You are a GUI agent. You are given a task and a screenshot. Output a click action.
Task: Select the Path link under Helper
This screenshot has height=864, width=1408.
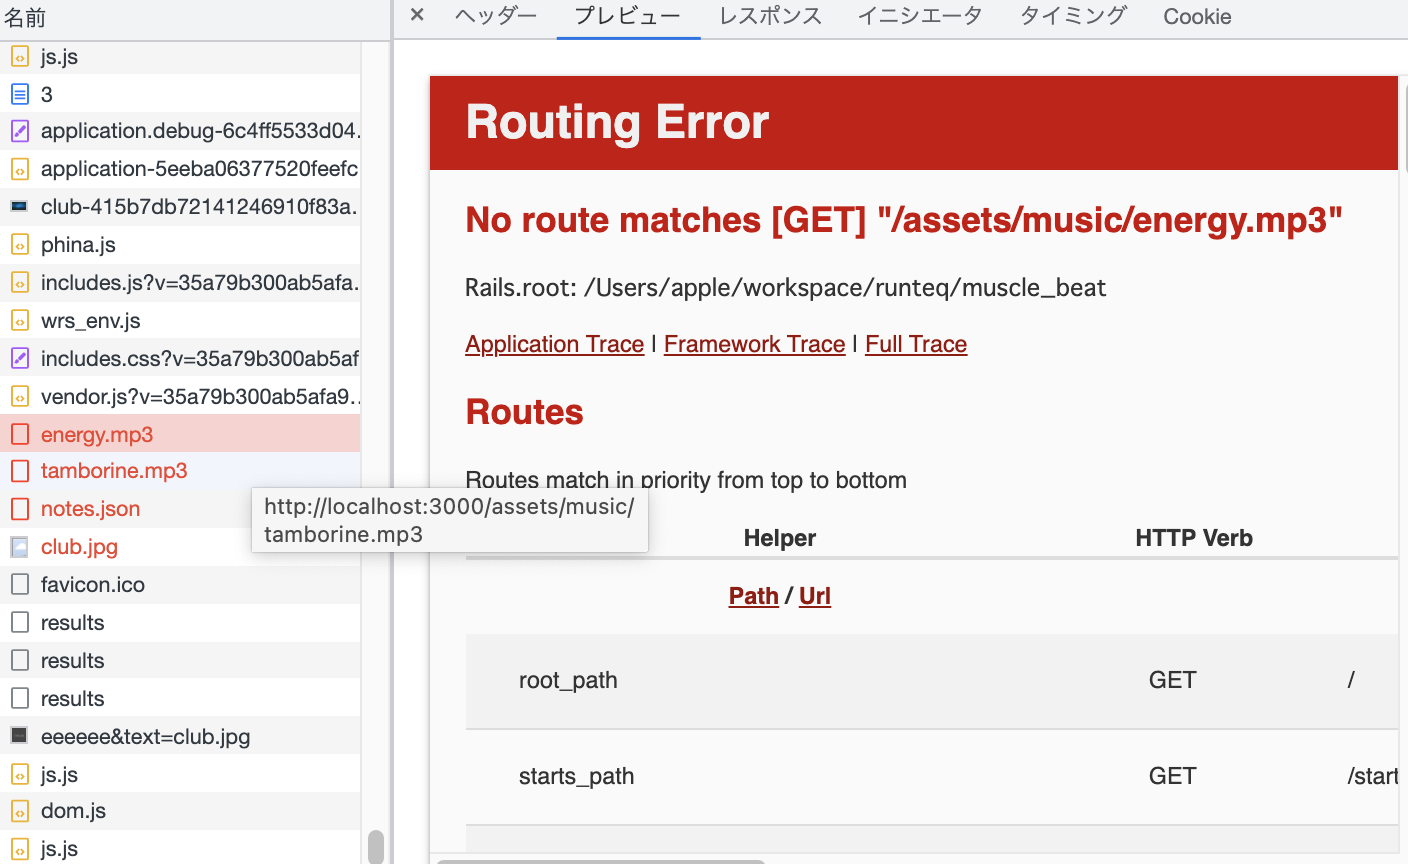pyautogui.click(x=753, y=596)
